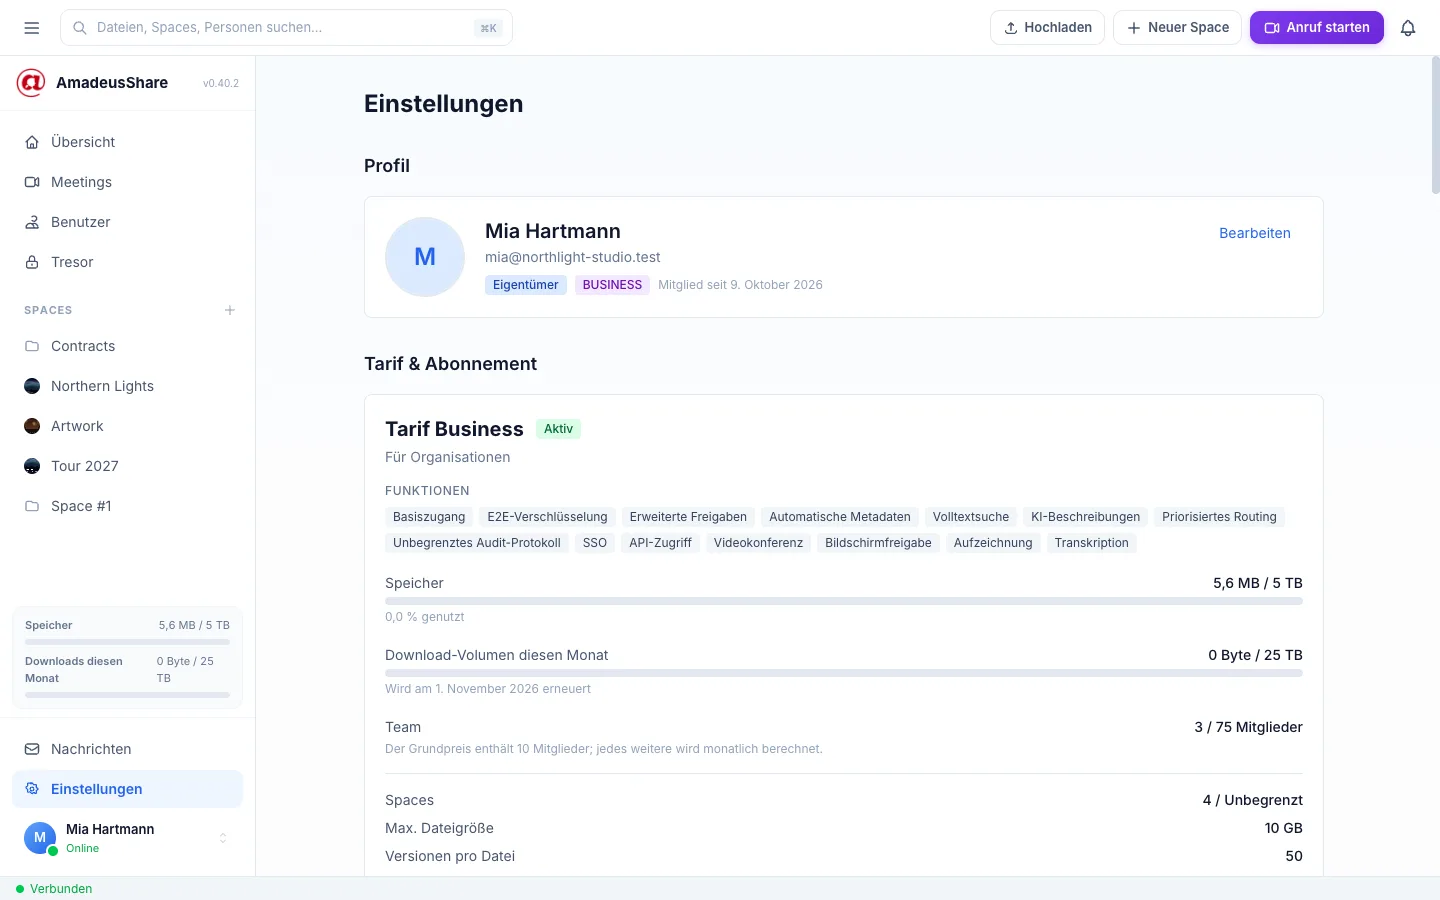Click the Speicher usage bar in main panel
The width and height of the screenshot is (1440, 900).
(x=844, y=601)
